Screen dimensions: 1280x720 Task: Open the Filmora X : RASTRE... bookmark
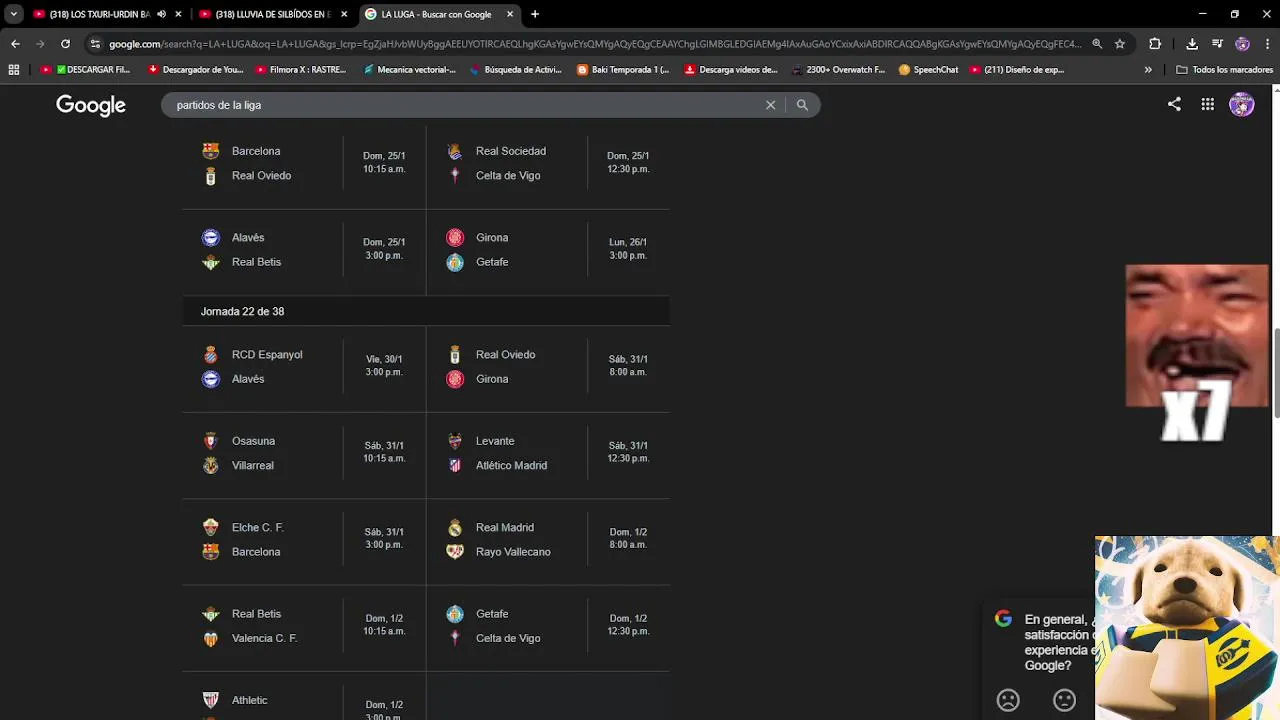point(301,70)
